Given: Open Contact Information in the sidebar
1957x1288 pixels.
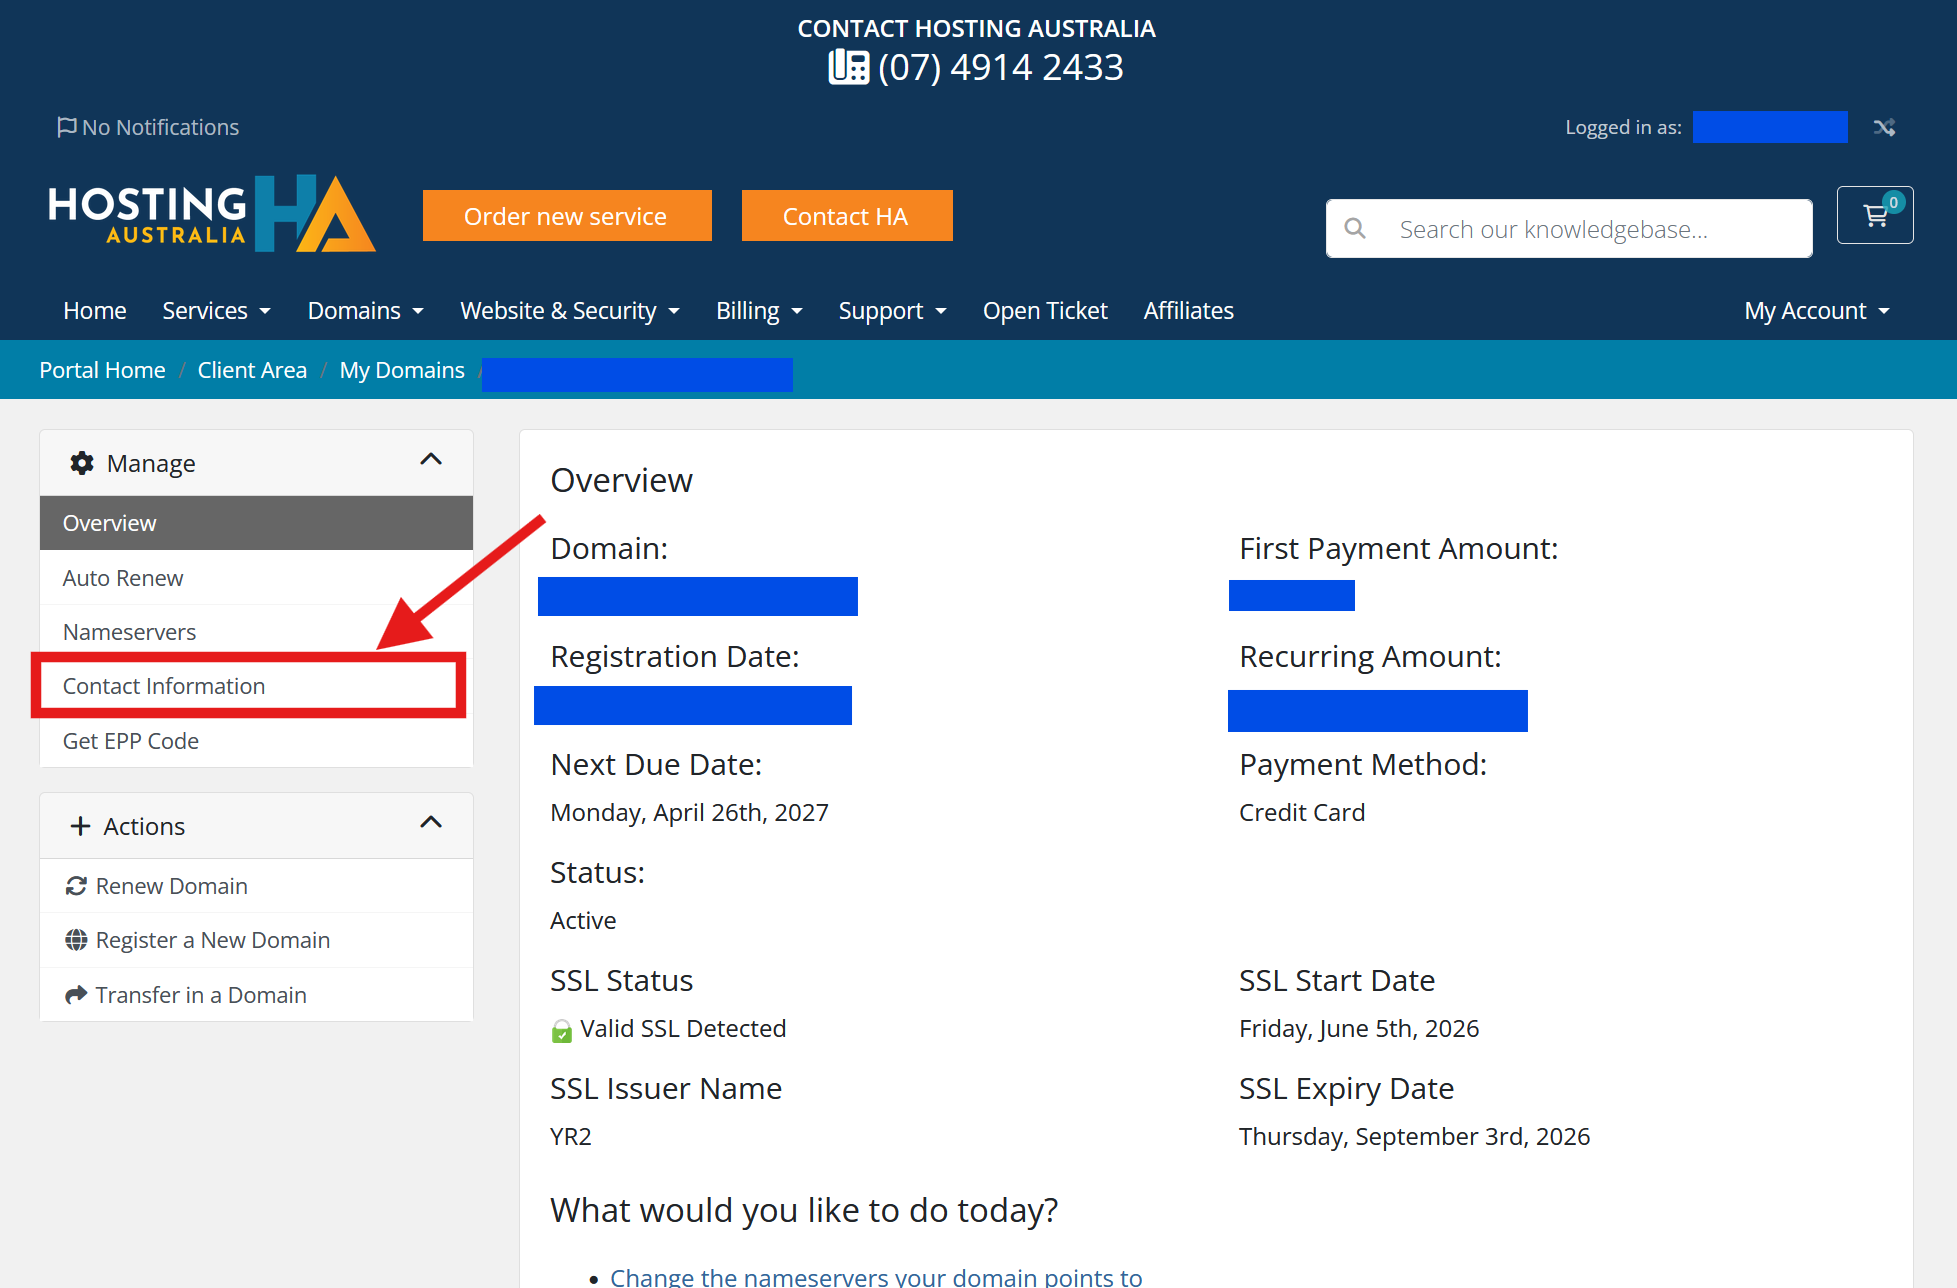Looking at the screenshot, I should 256,686.
